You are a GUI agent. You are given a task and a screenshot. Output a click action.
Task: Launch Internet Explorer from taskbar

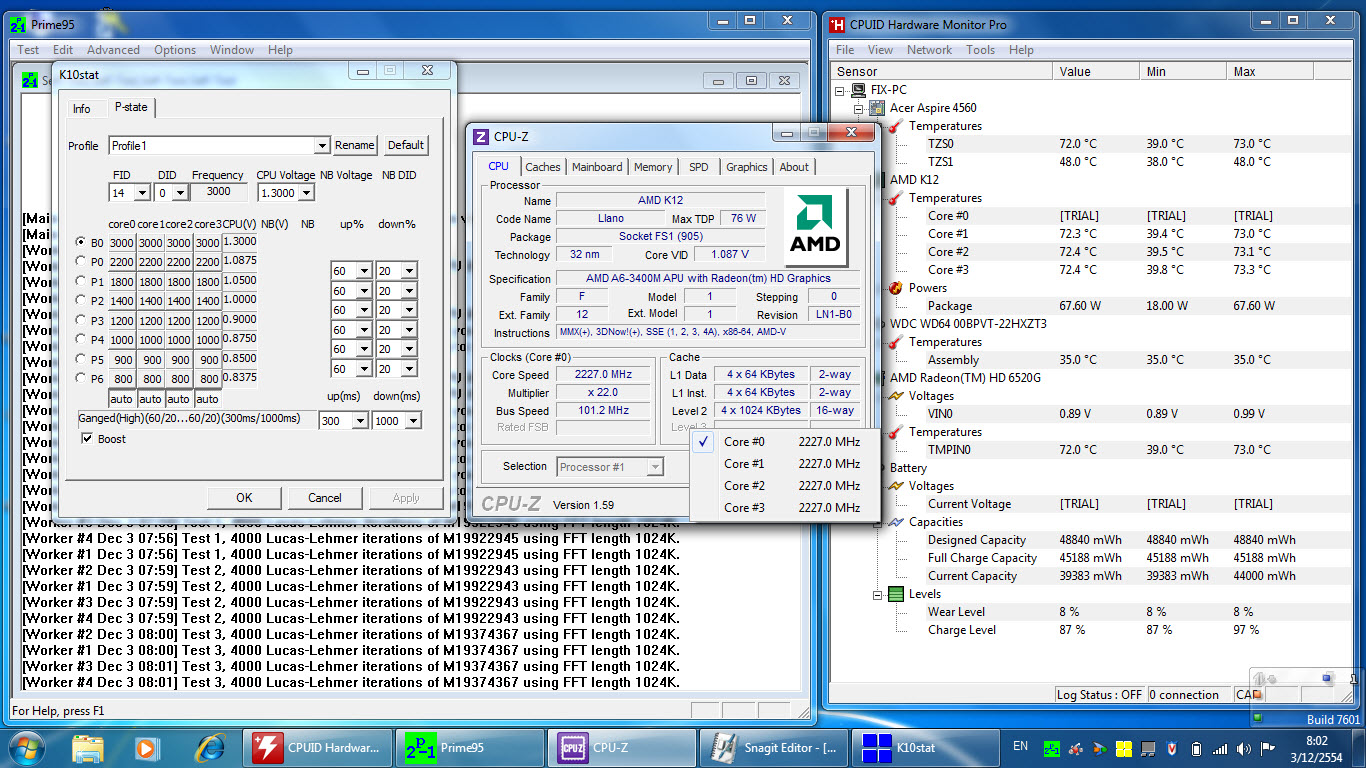[x=210, y=747]
